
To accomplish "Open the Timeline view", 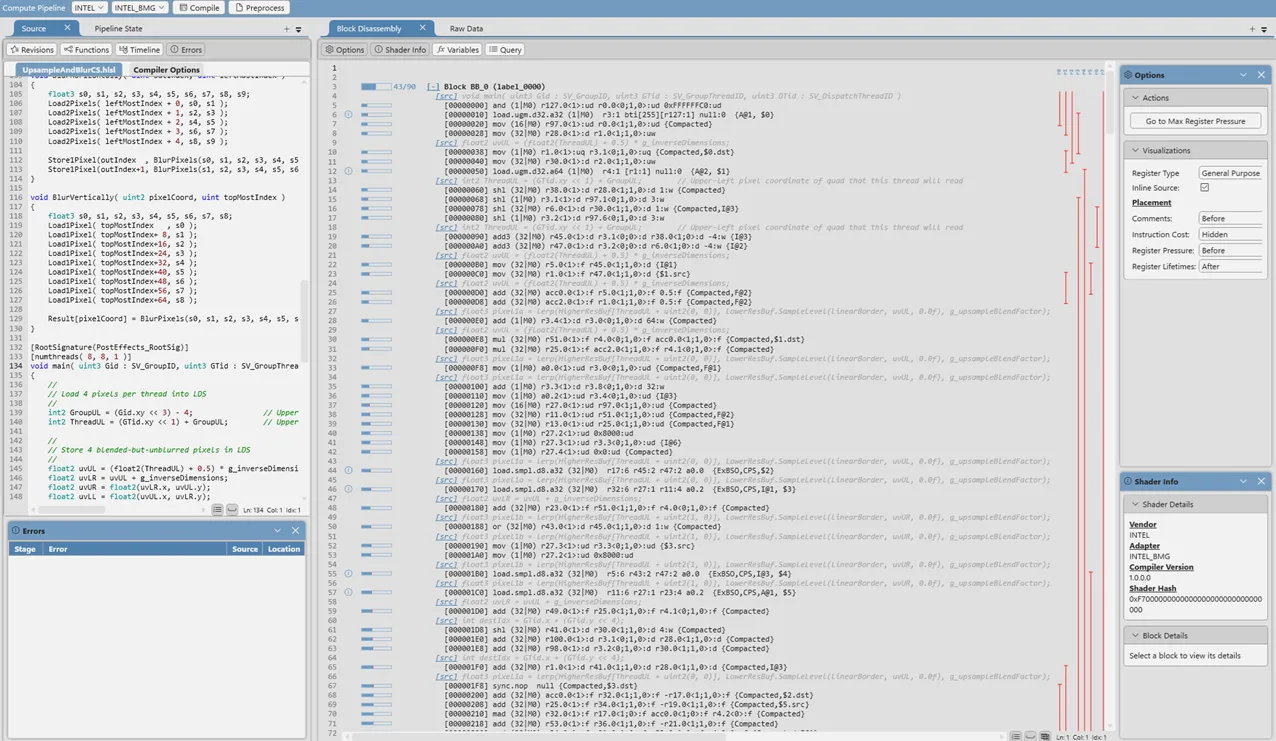I will (139, 49).
